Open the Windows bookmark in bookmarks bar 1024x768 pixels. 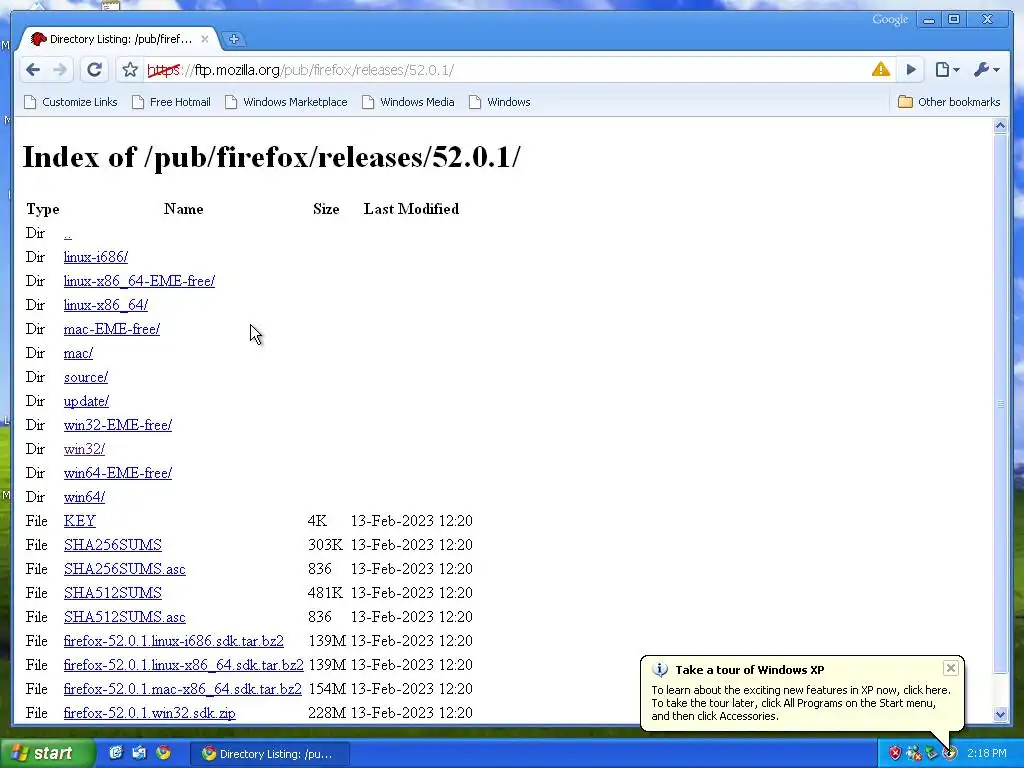pos(500,102)
